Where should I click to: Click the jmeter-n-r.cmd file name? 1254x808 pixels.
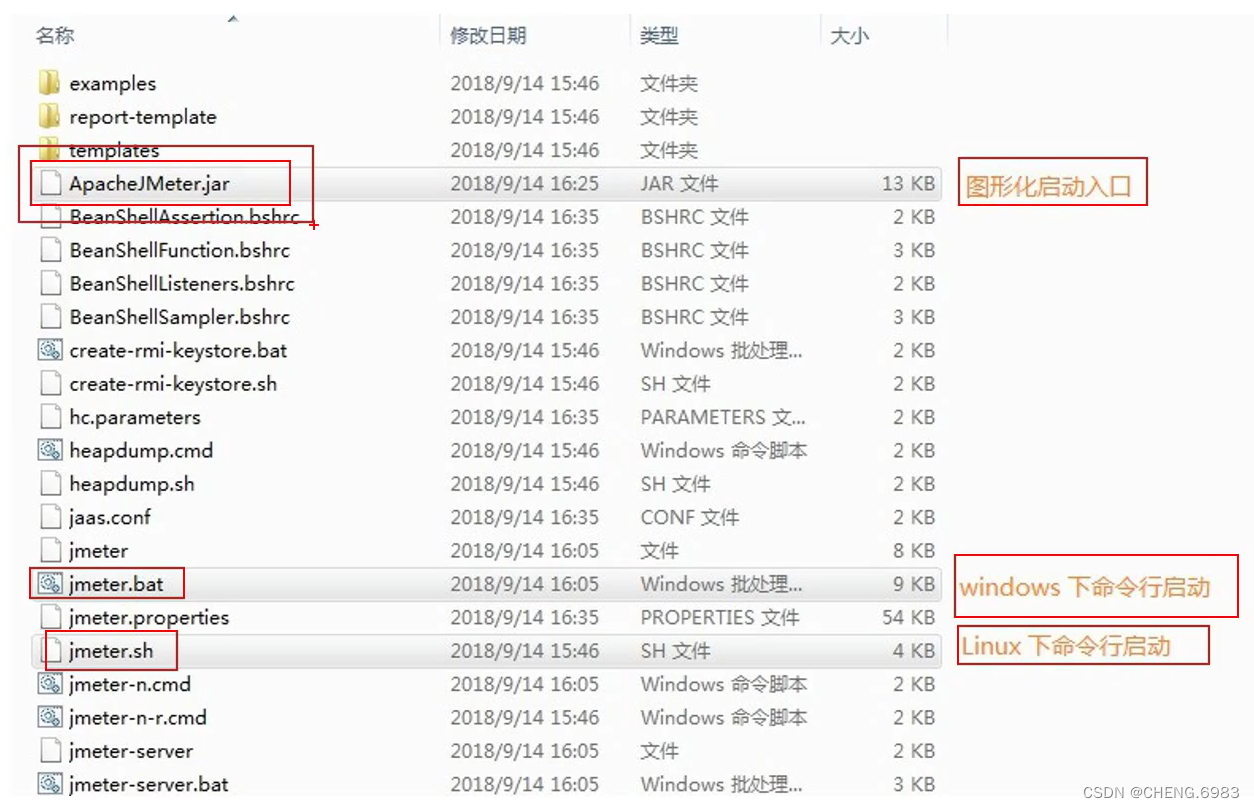pyautogui.click(x=138, y=718)
